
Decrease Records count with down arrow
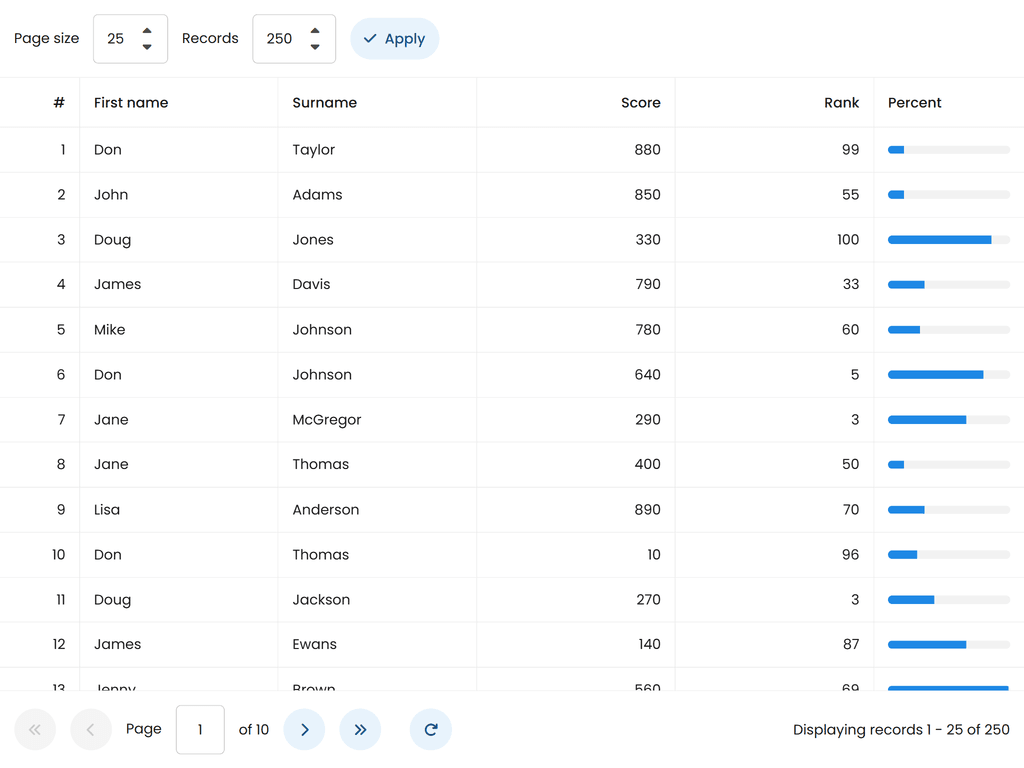[x=315, y=47]
